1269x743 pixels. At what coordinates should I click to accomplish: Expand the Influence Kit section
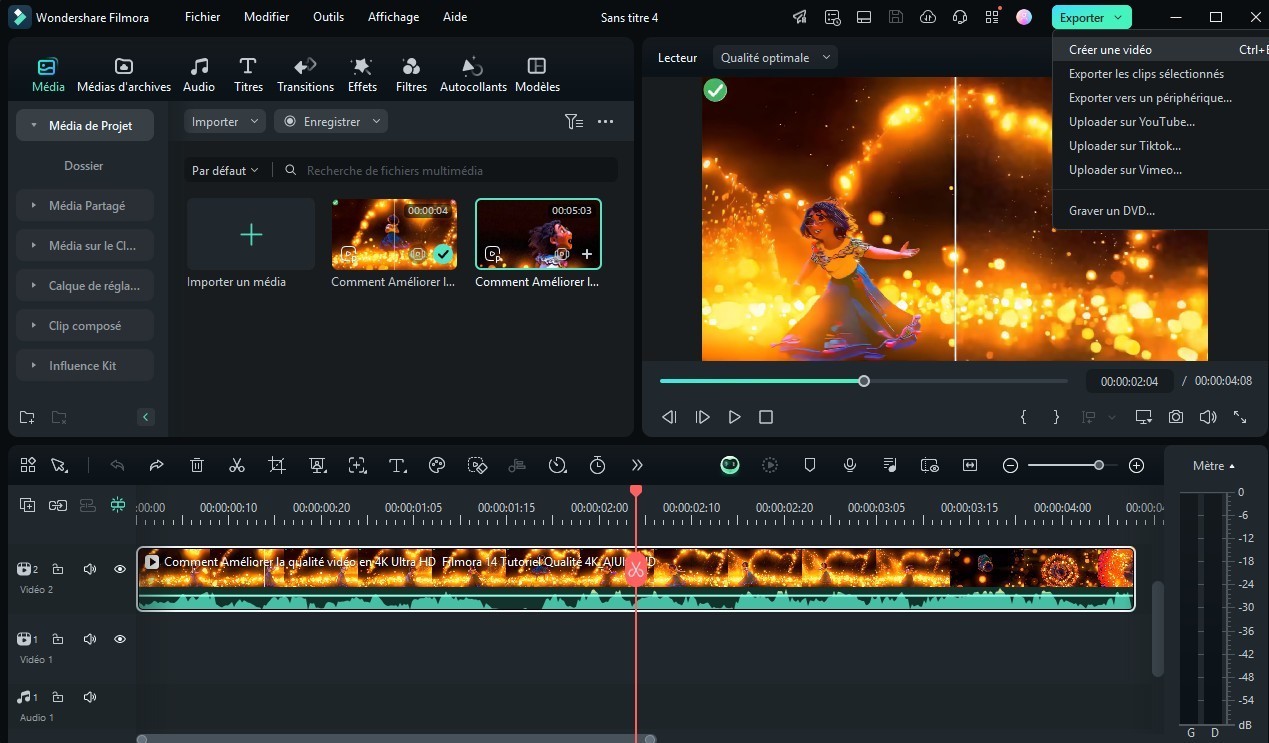85,365
